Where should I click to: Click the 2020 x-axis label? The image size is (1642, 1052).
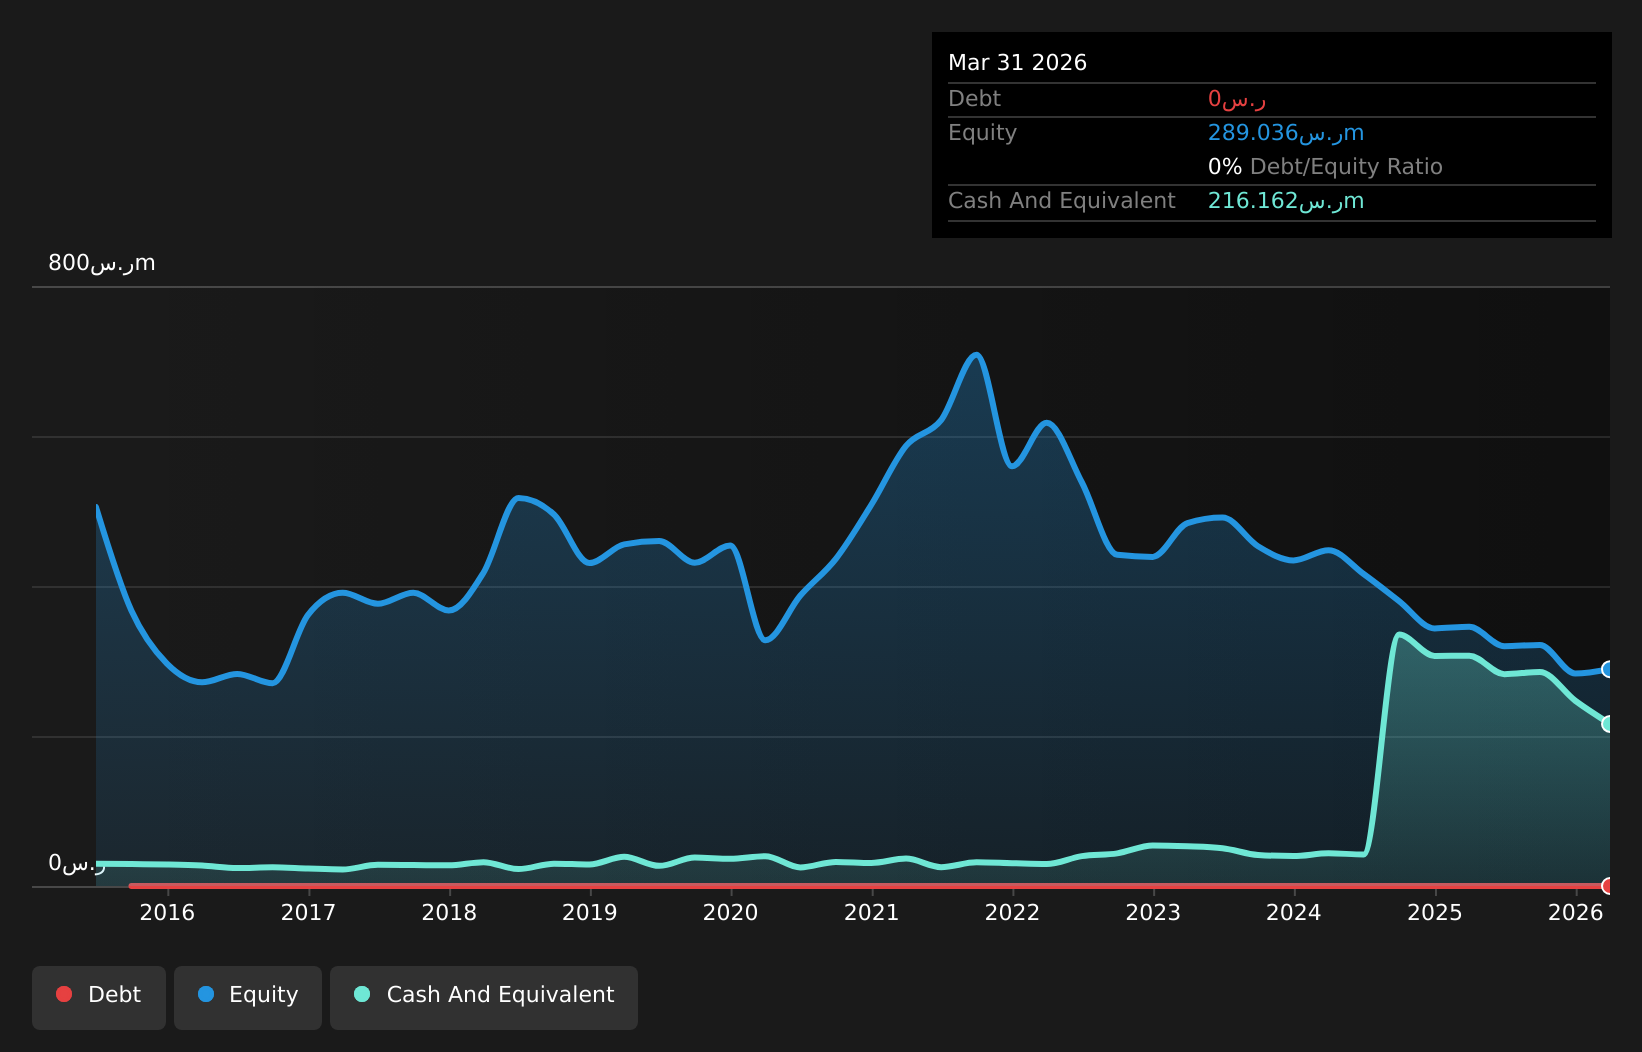click(x=731, y=912)
